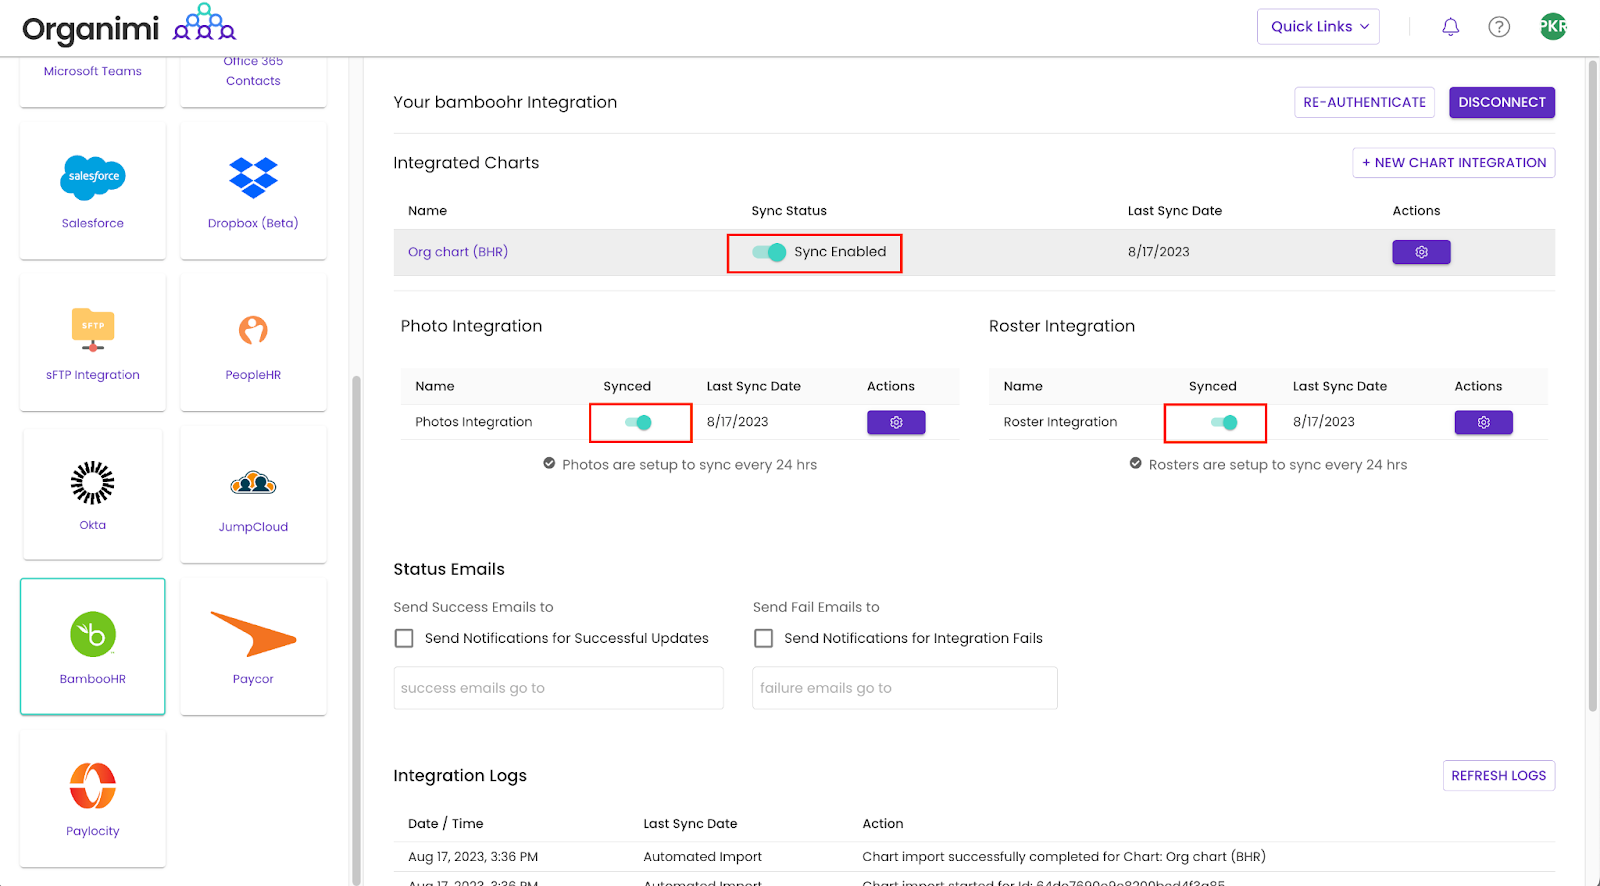Expand the Quick Links dropdown
This screenshot has height=886, width=1600.
coord(1318,27)
